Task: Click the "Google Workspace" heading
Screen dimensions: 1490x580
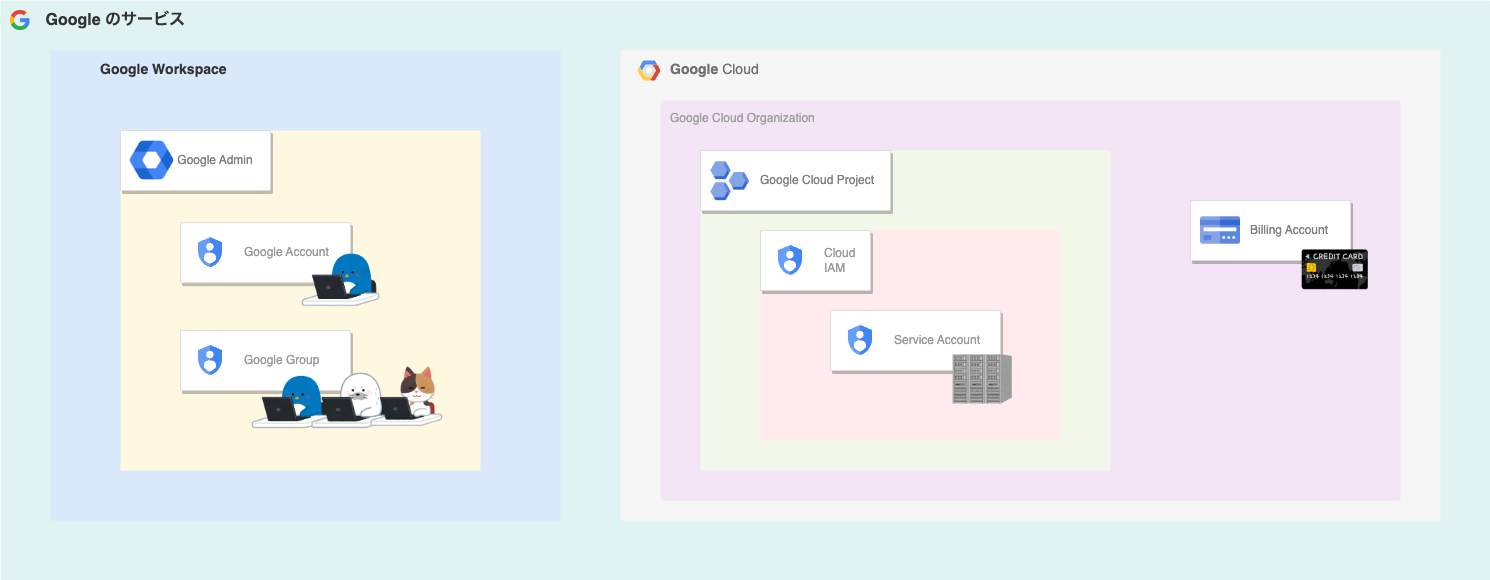Action: (163, 70)
